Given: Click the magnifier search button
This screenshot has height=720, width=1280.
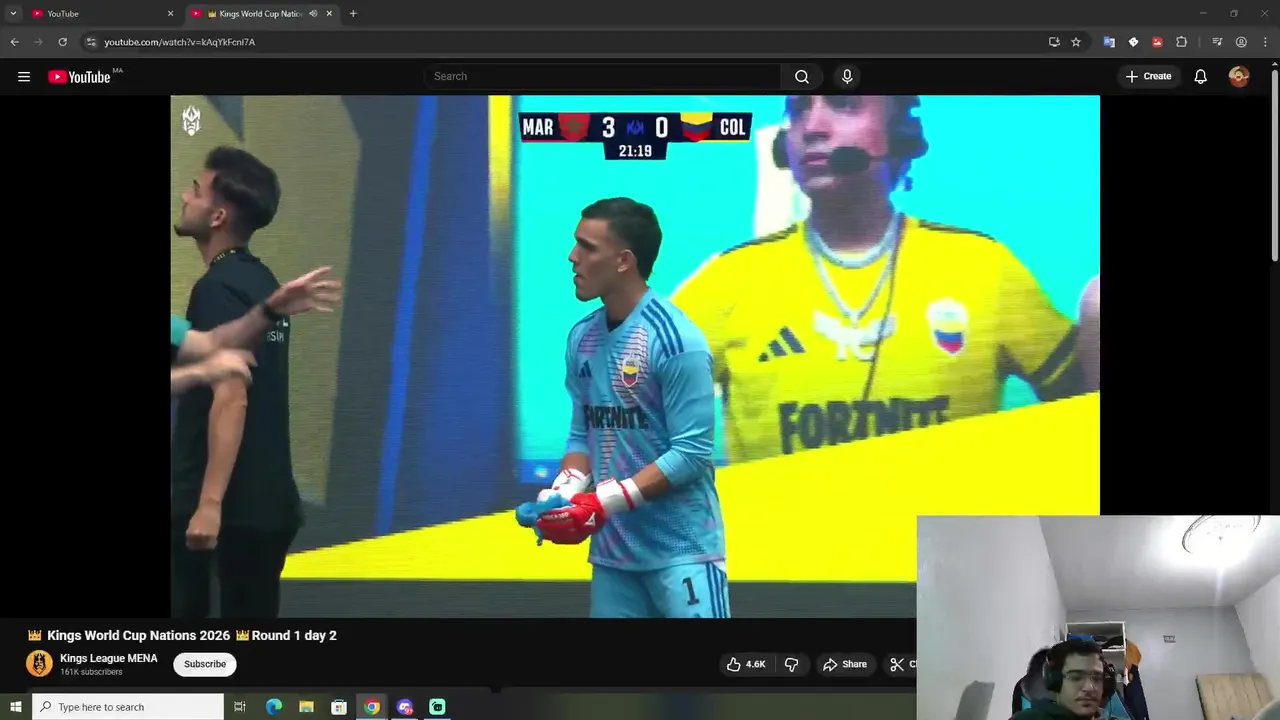Looking at the screenshot, I should [802, 76].
